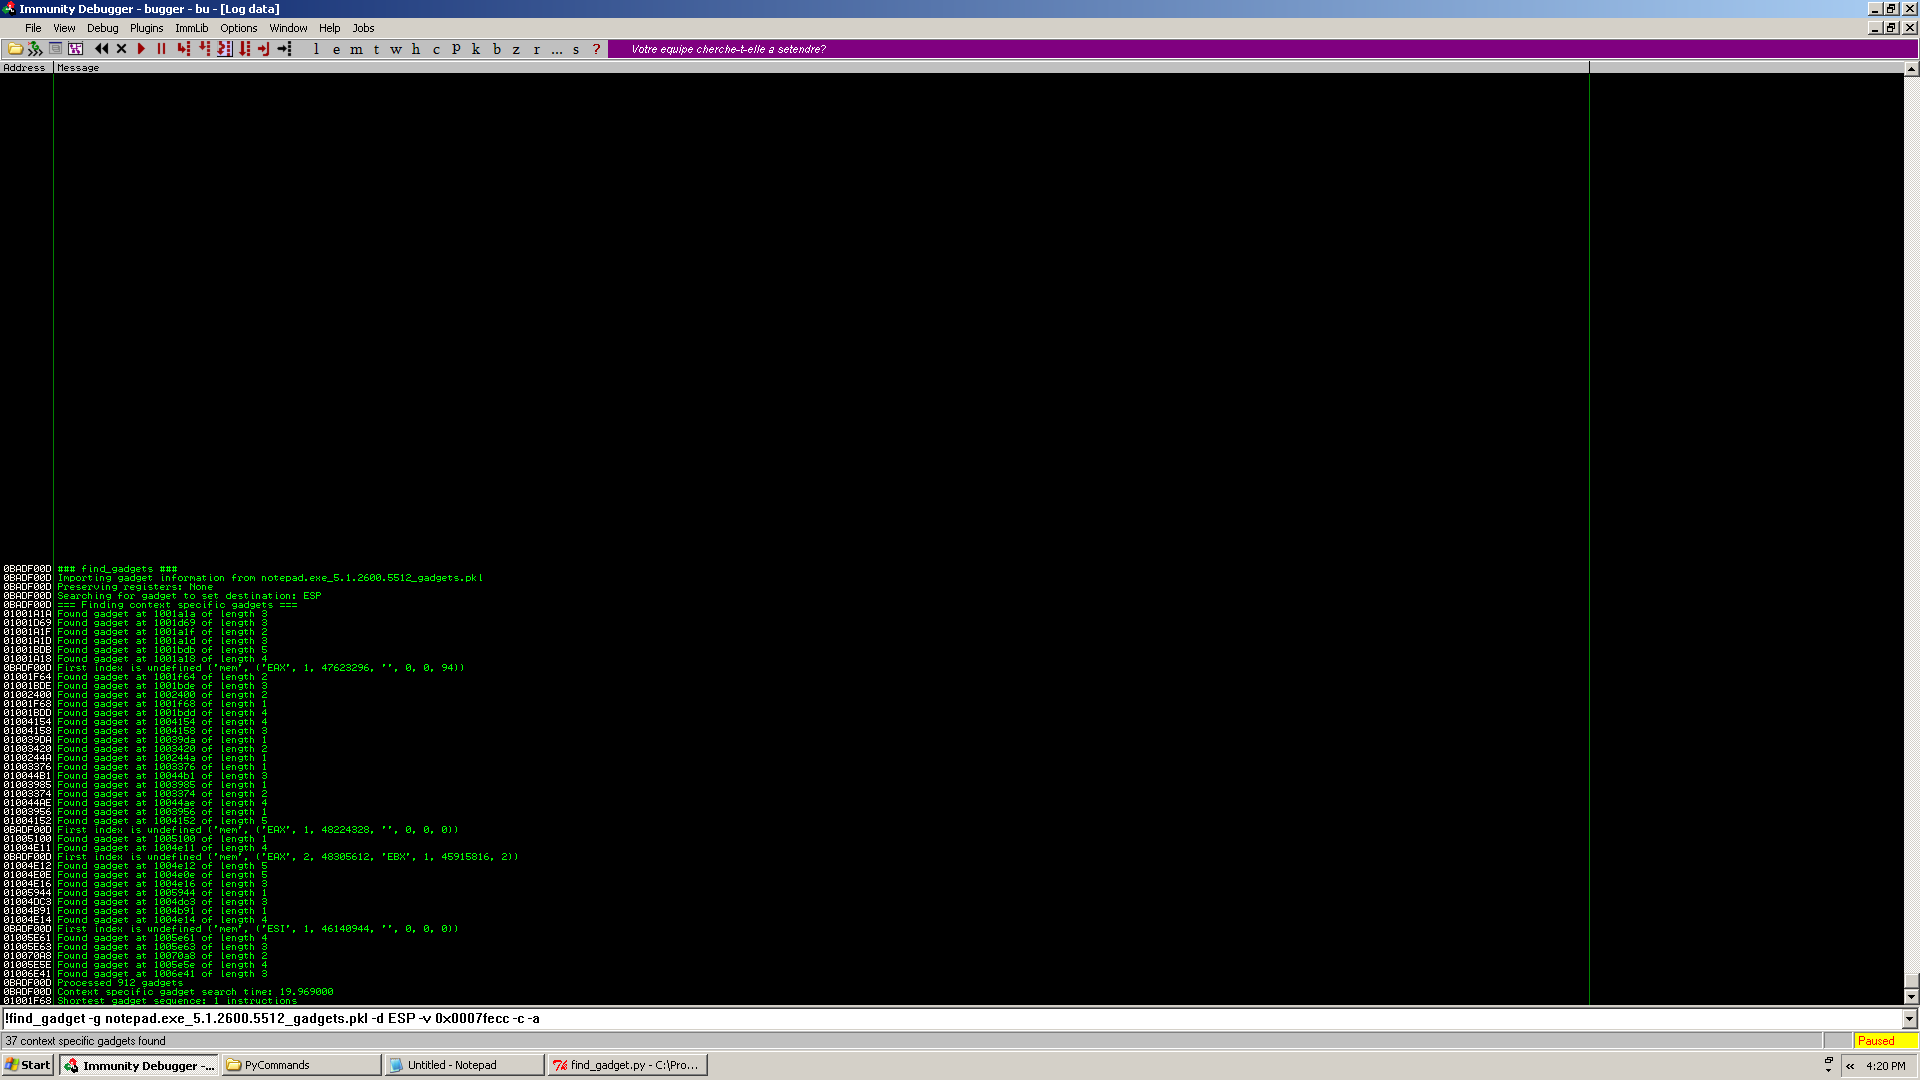Click the Step over icon
Image resolution: width=1920 pixels, height=1080 pixels.
tap(204, 49)
